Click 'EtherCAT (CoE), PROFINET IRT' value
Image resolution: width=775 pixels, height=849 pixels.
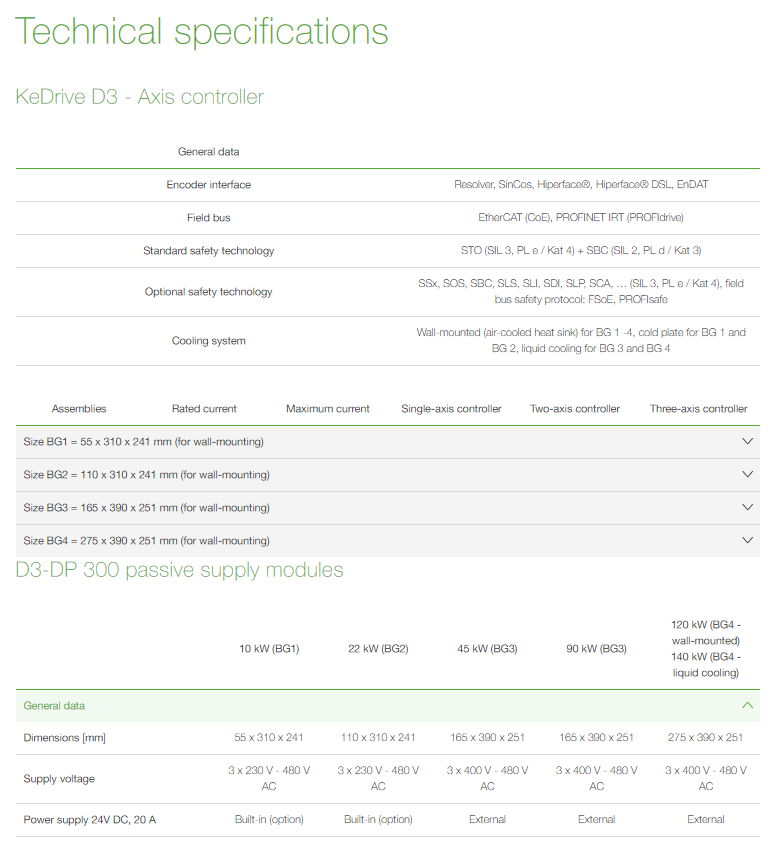tap(581, 218)
